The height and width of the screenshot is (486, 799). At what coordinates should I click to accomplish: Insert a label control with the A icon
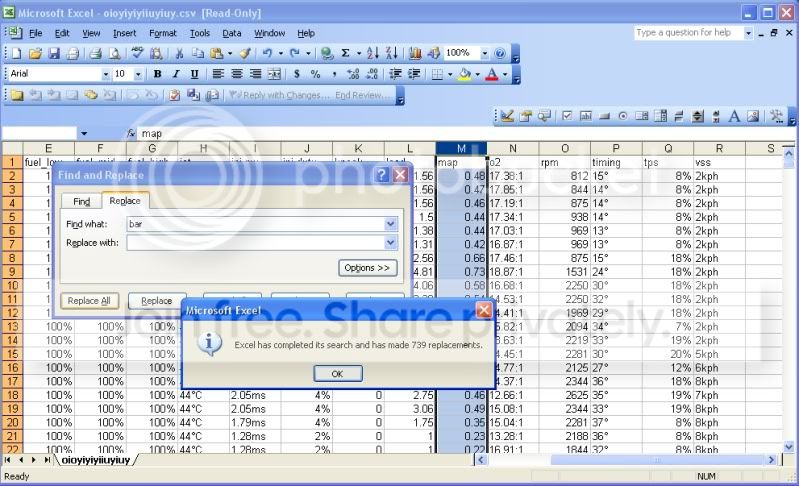tap(734, 116)
